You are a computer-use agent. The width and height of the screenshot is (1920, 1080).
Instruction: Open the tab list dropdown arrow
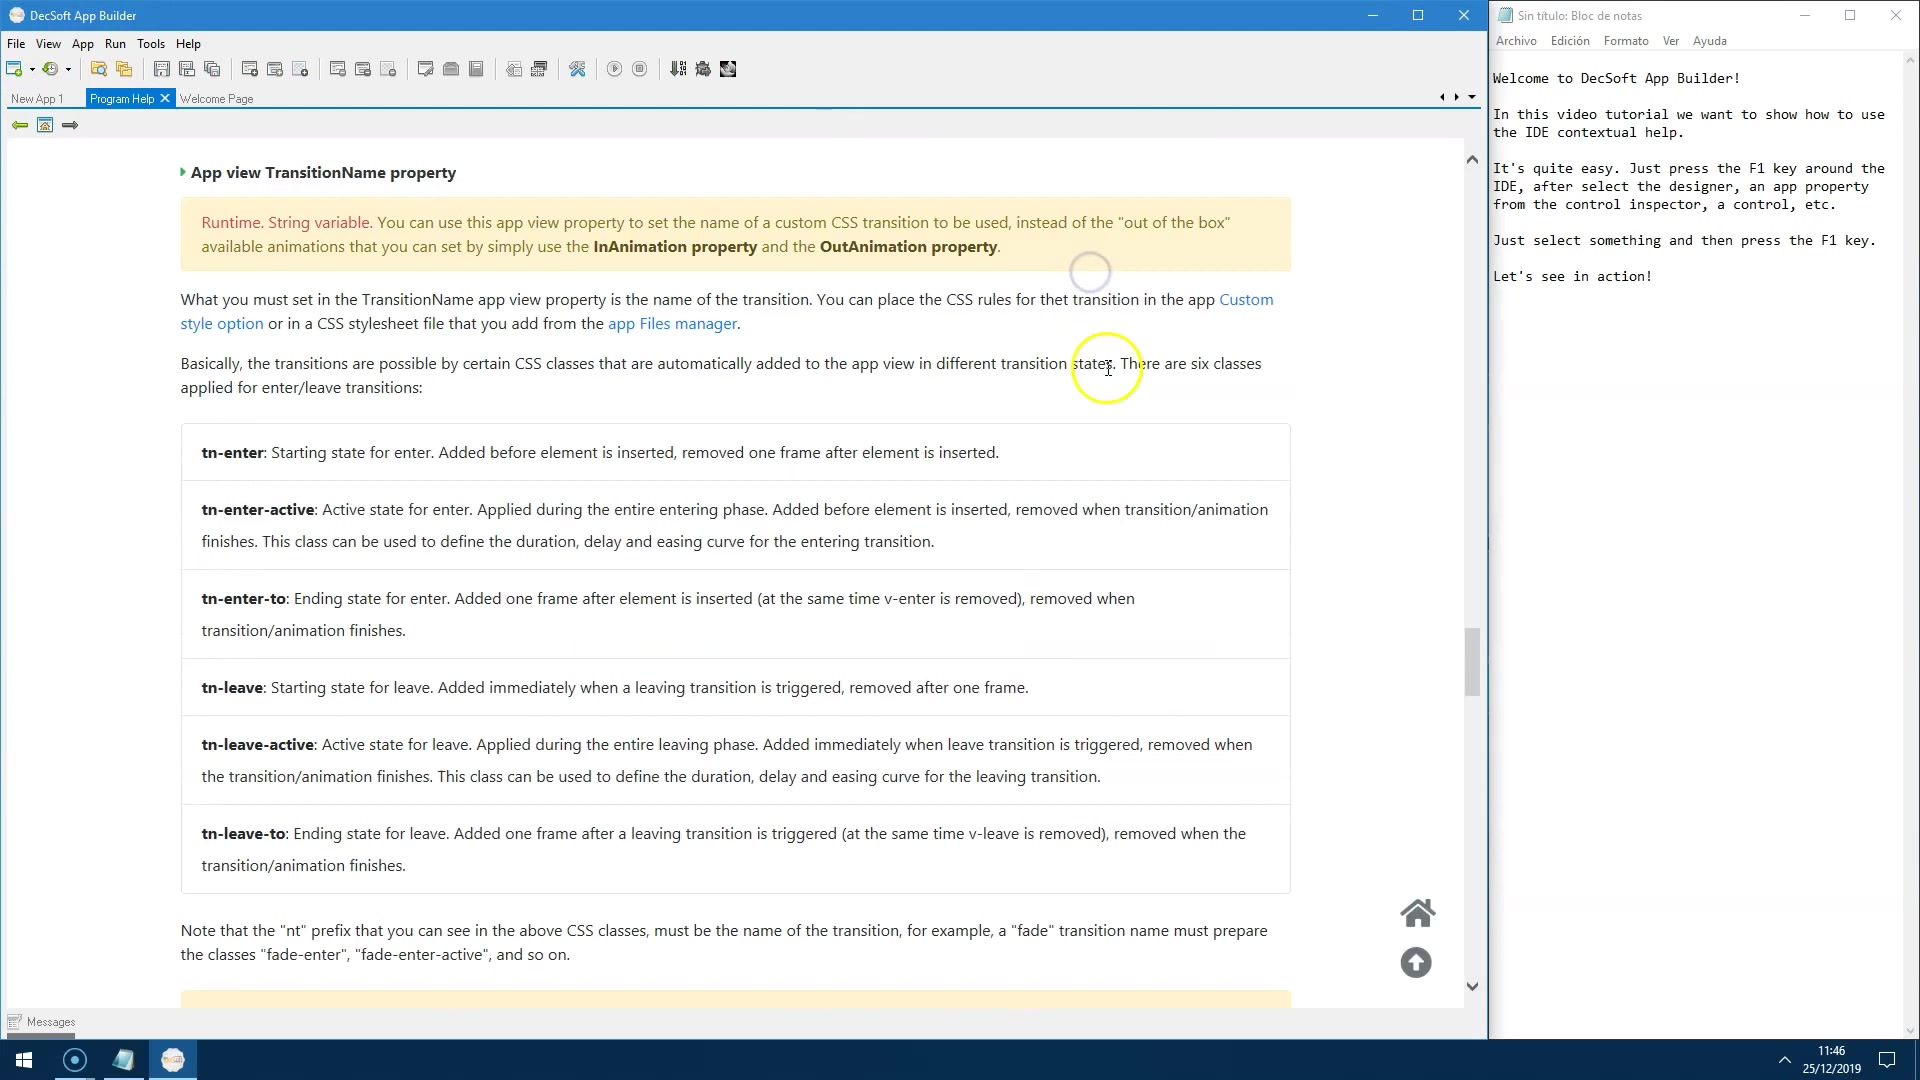click(1472, 98)
